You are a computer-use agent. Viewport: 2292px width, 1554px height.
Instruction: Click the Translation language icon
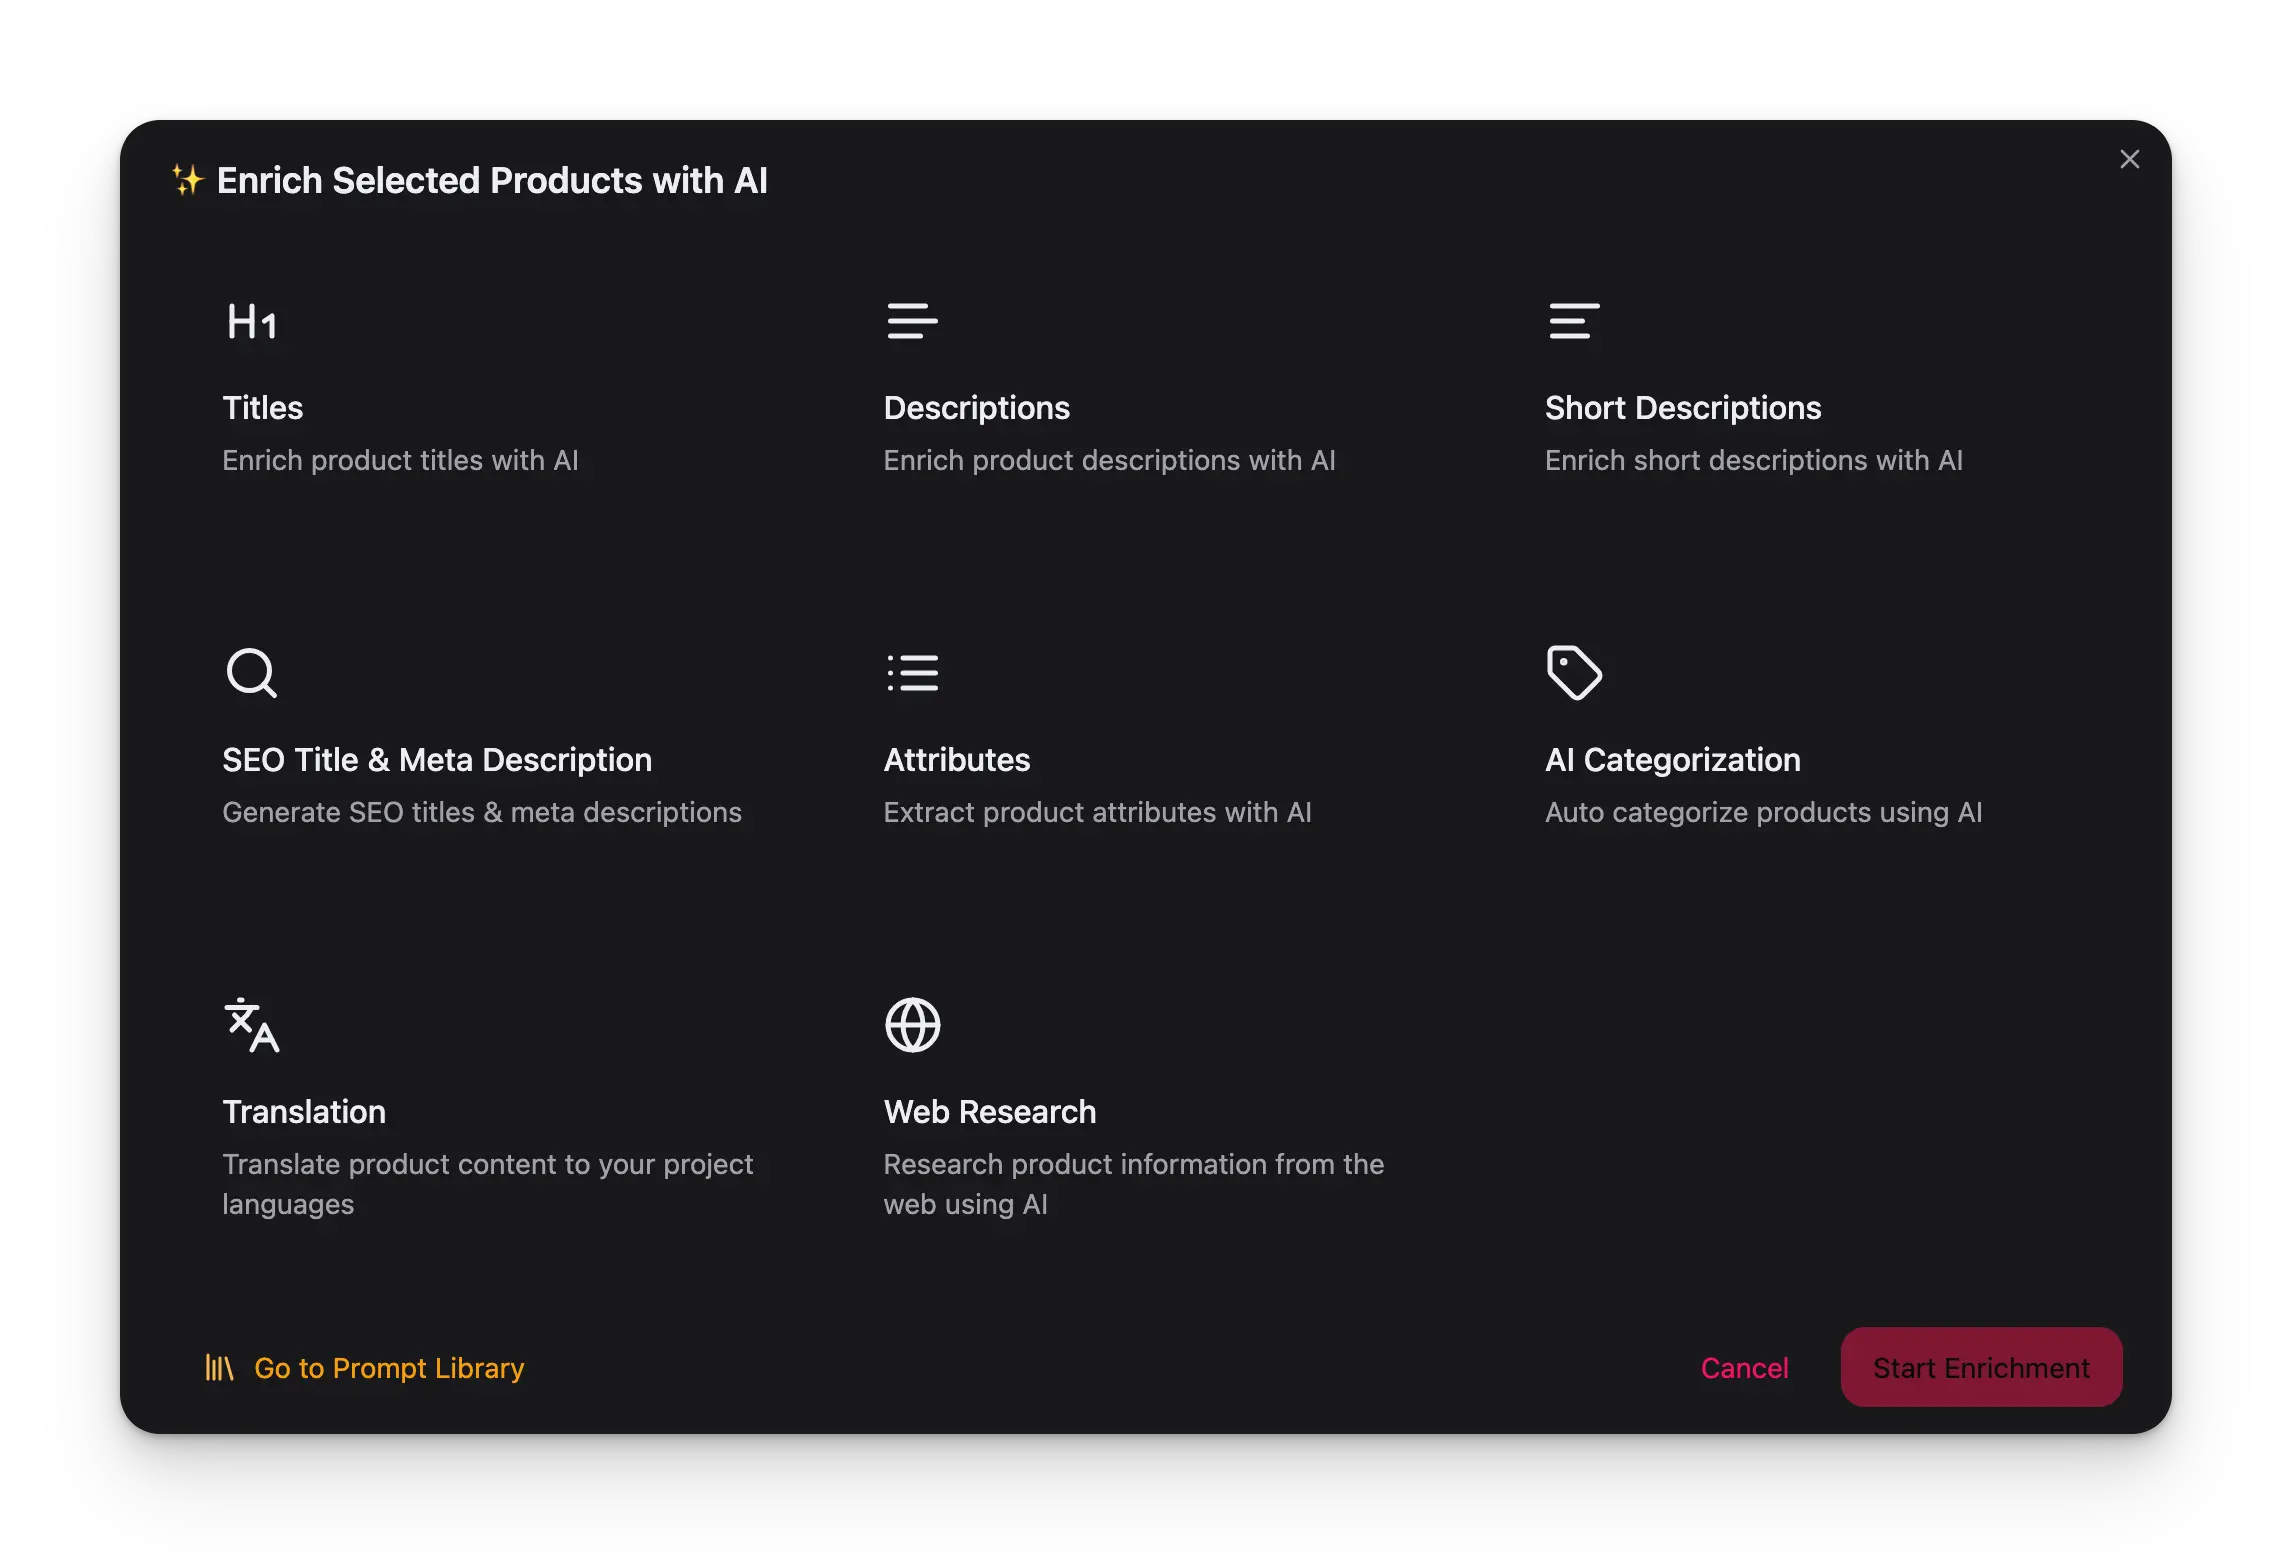(x=252, y=1025)
